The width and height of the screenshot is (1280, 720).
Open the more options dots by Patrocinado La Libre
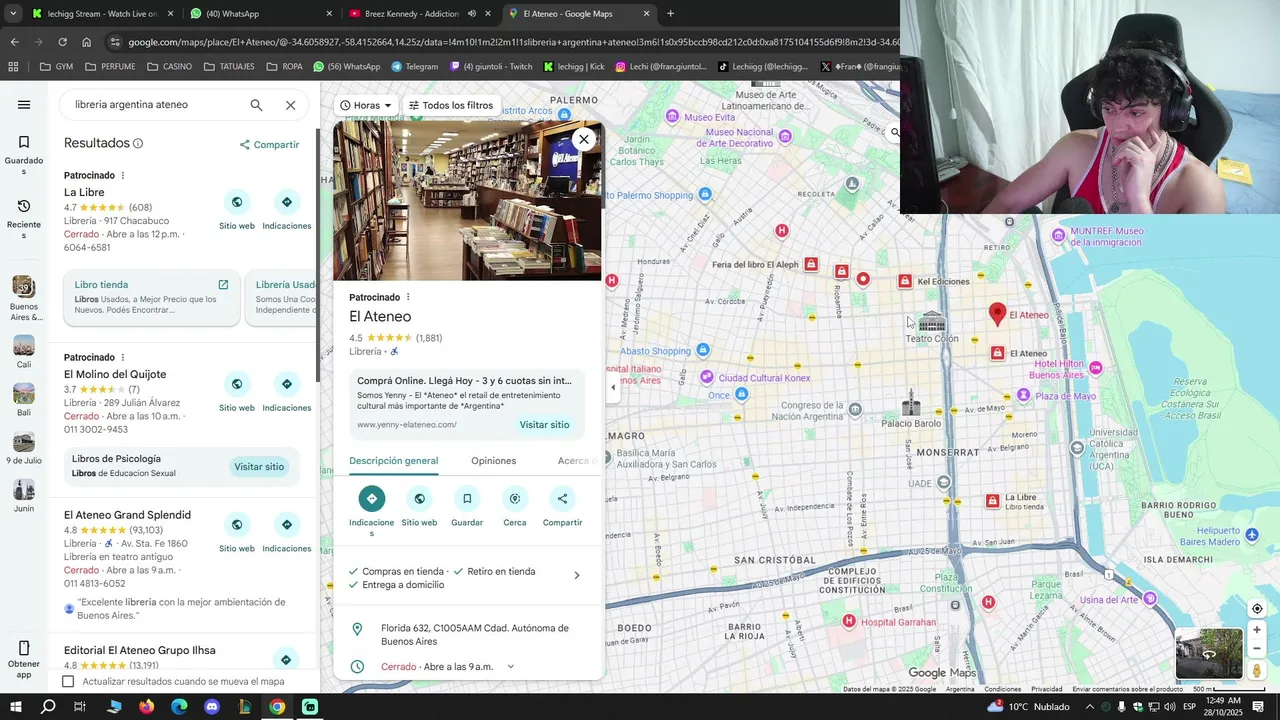(123, 176)
